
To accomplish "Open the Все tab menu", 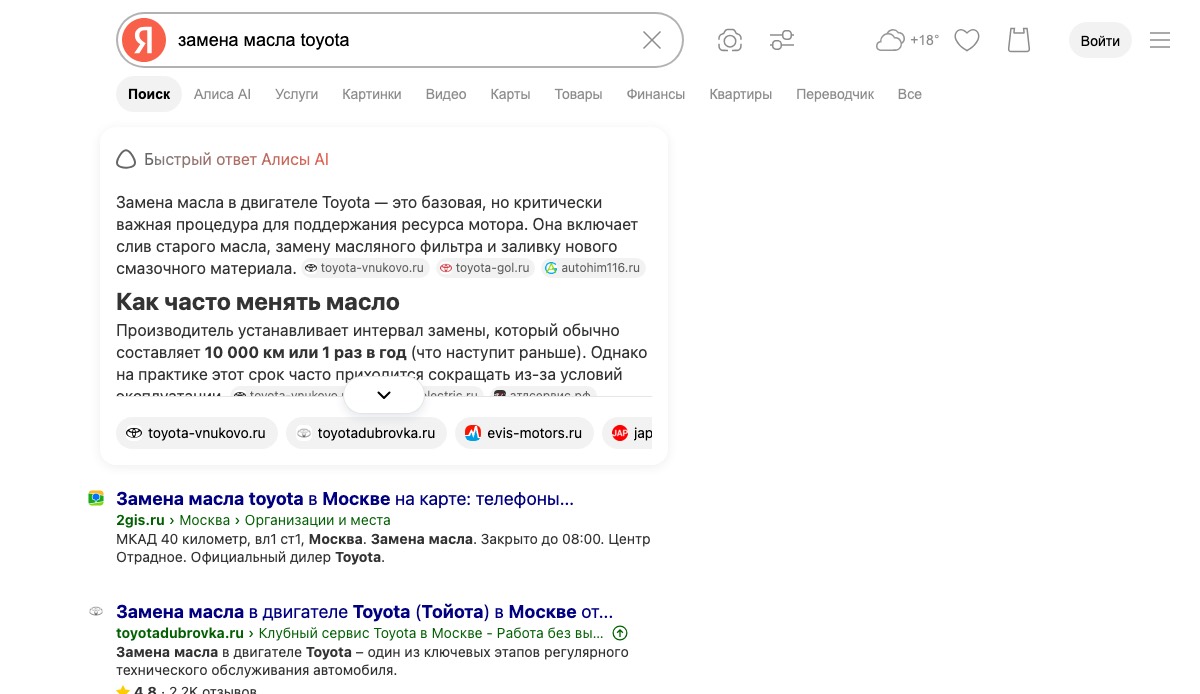I will point(910,94).
